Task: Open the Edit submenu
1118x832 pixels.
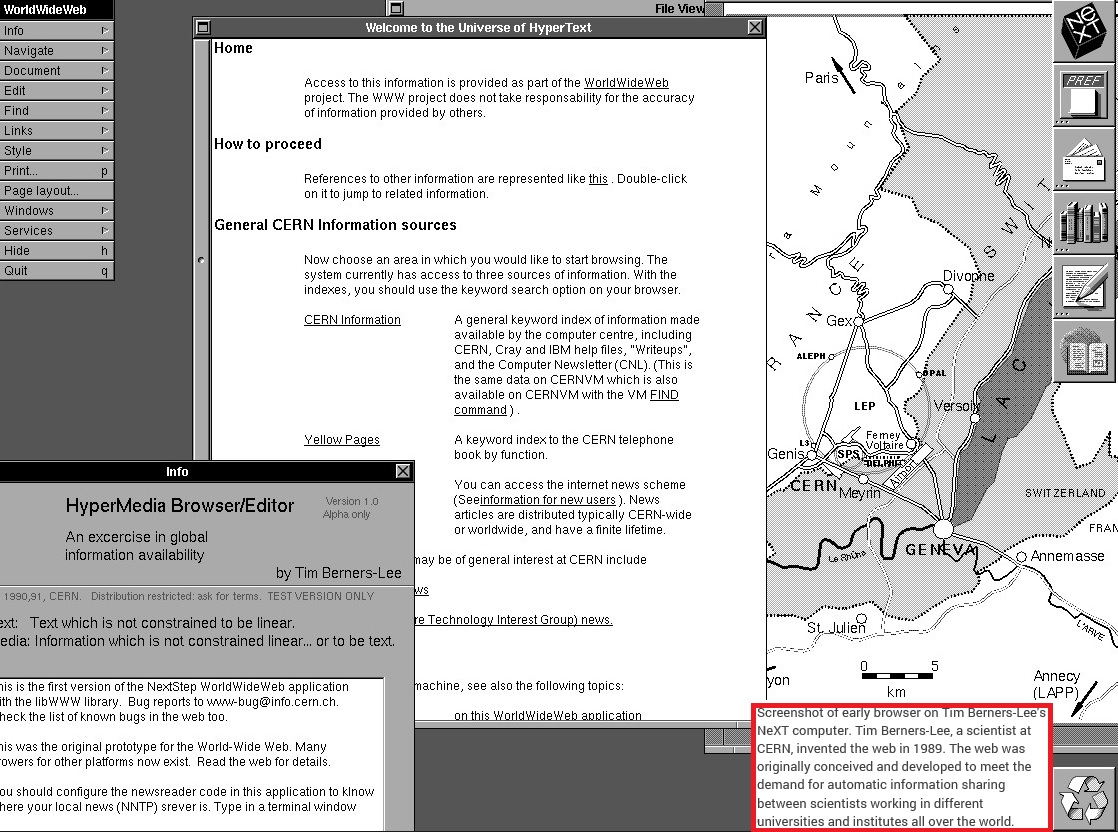Action: pos(56,91)
